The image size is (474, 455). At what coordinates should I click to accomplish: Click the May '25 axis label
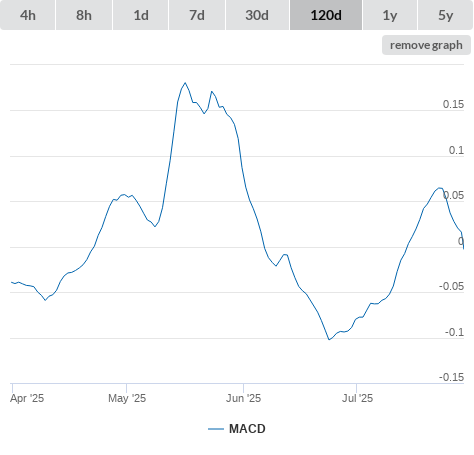[127, 398]
